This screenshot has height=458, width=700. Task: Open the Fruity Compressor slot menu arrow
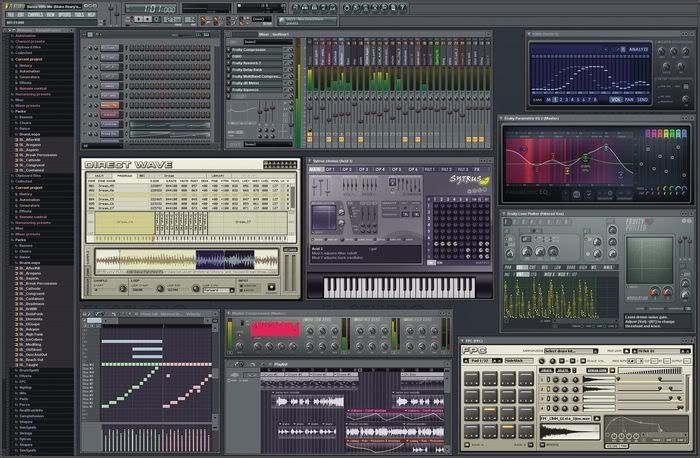tap(228, 50)
